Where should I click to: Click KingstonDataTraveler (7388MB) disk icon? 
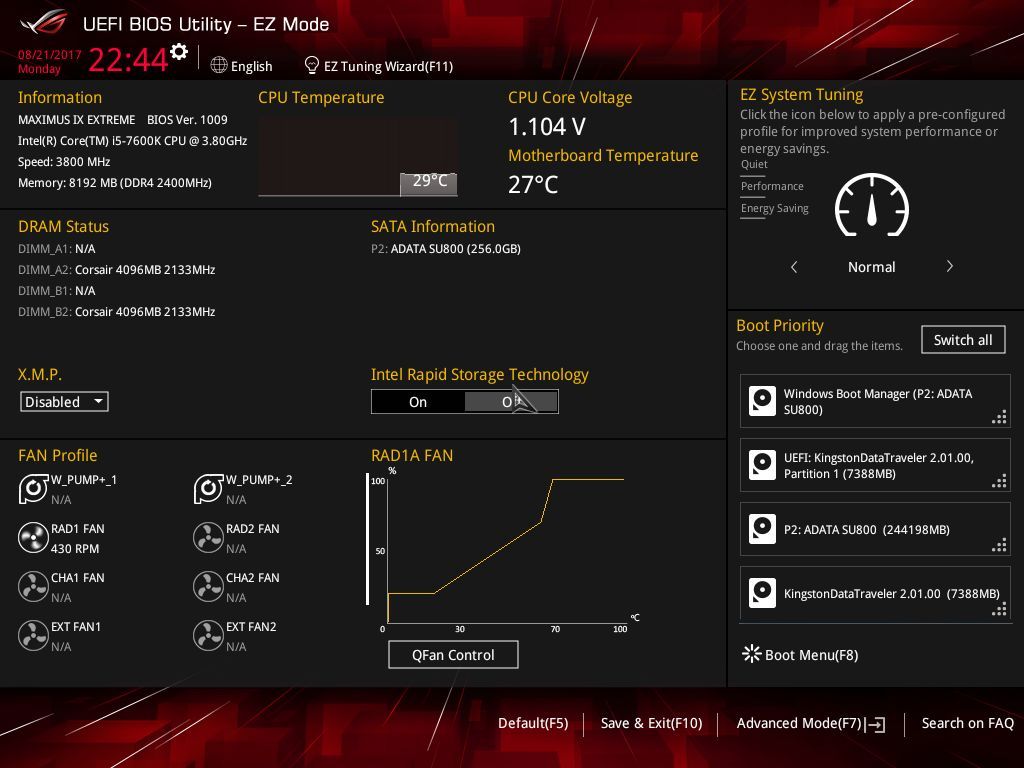[762, 593]
